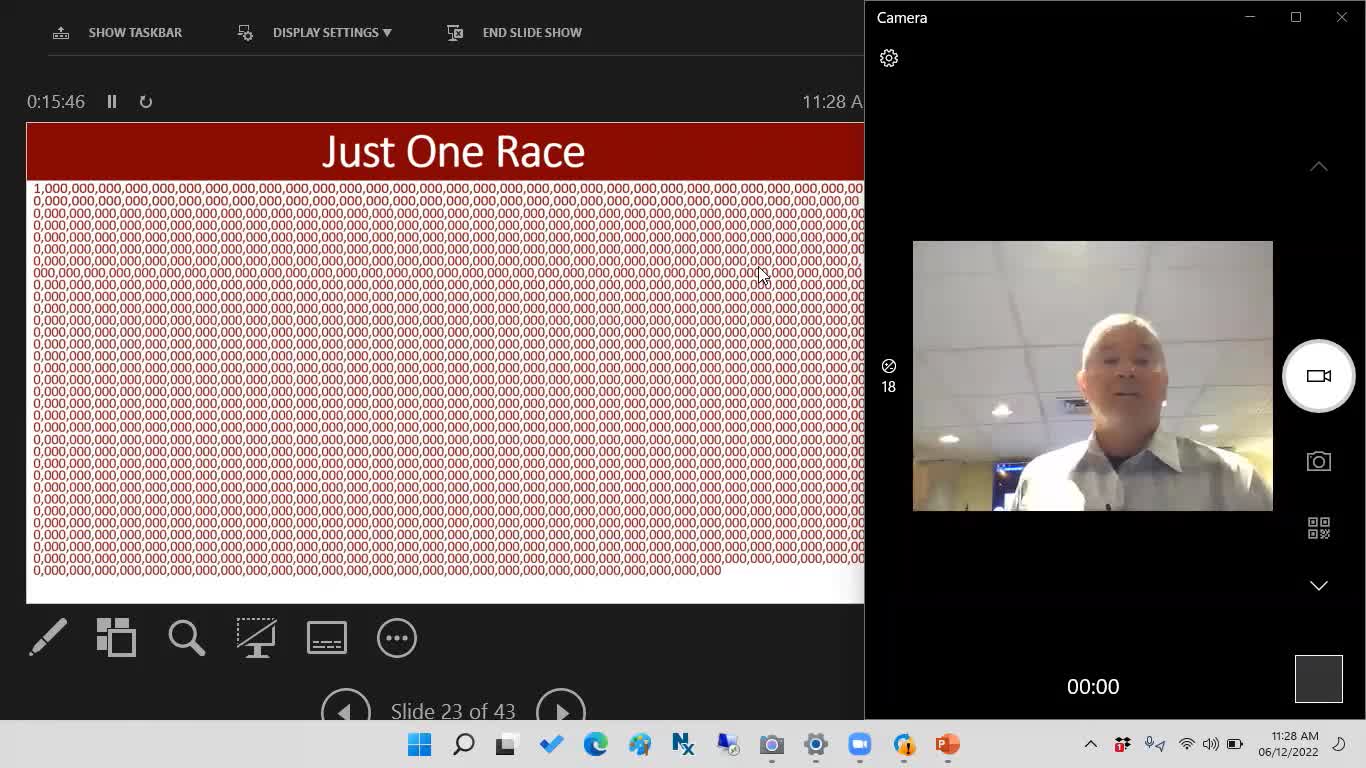This screenshot has height=768, width=1366.
Task: Open the see all slides grid
Action: [116, 637]
